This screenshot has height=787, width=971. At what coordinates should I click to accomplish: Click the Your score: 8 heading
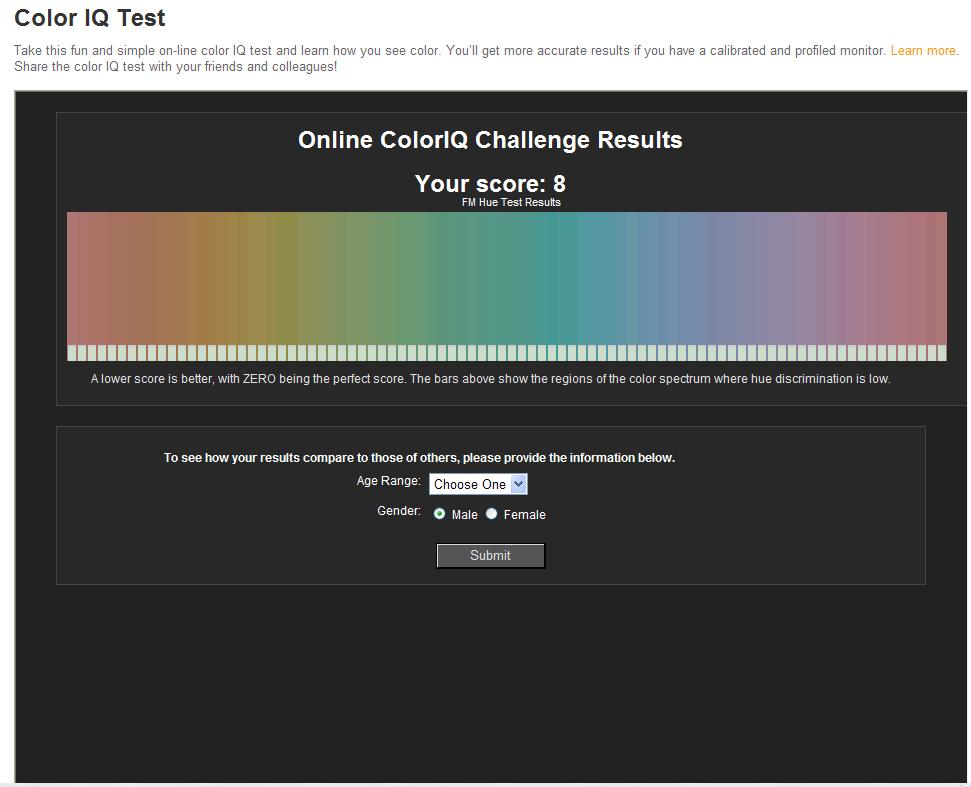[490, 183]
